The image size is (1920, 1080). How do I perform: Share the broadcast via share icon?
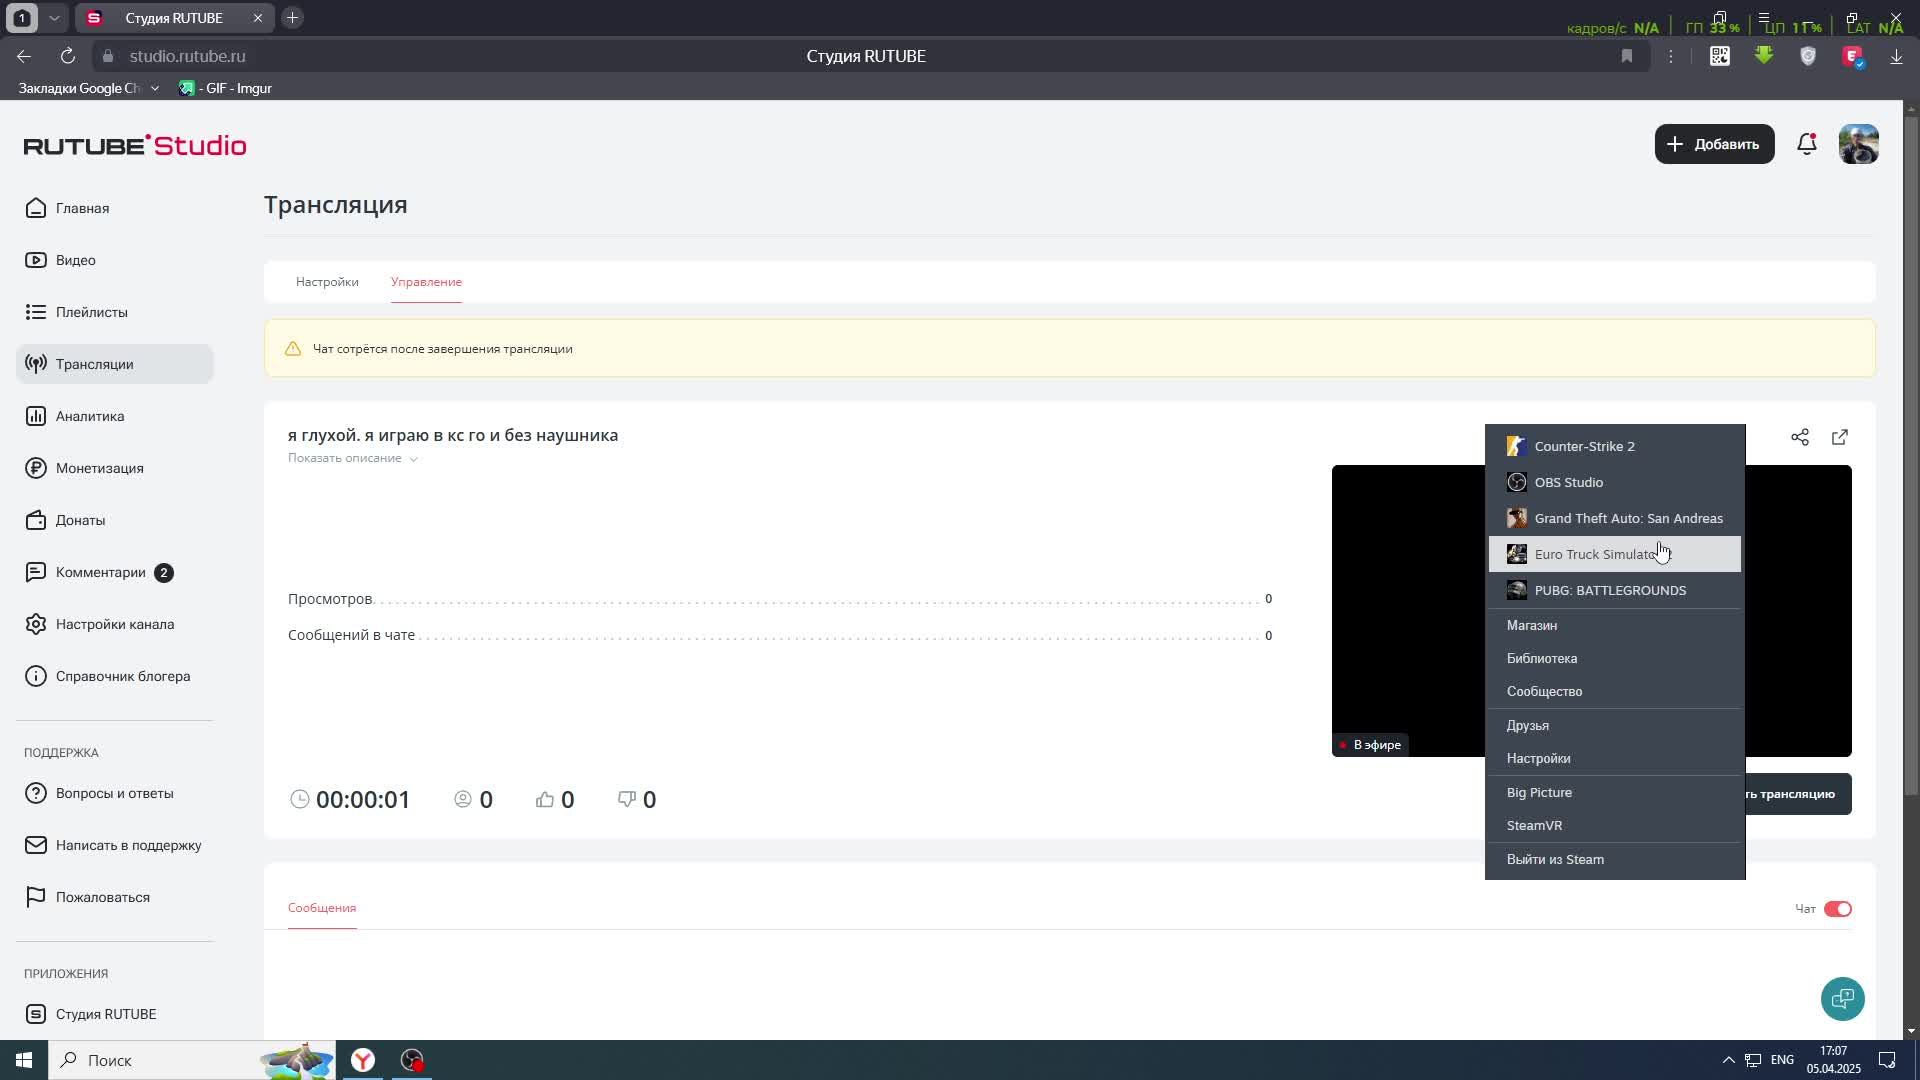click(x=1800, y=437)
